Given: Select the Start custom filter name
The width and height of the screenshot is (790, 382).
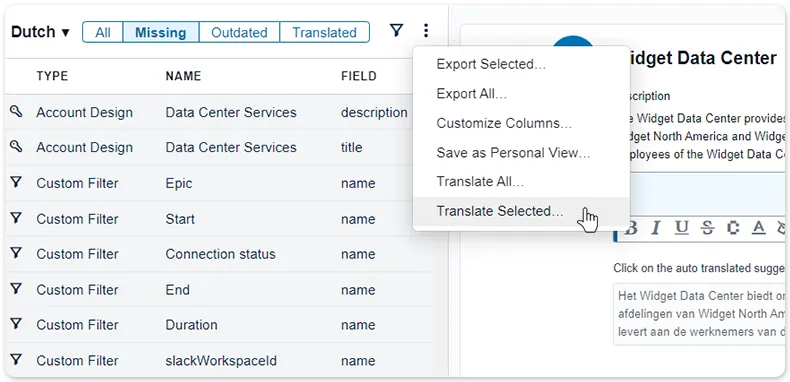Looking at the screenshot, I should point(180,219).
